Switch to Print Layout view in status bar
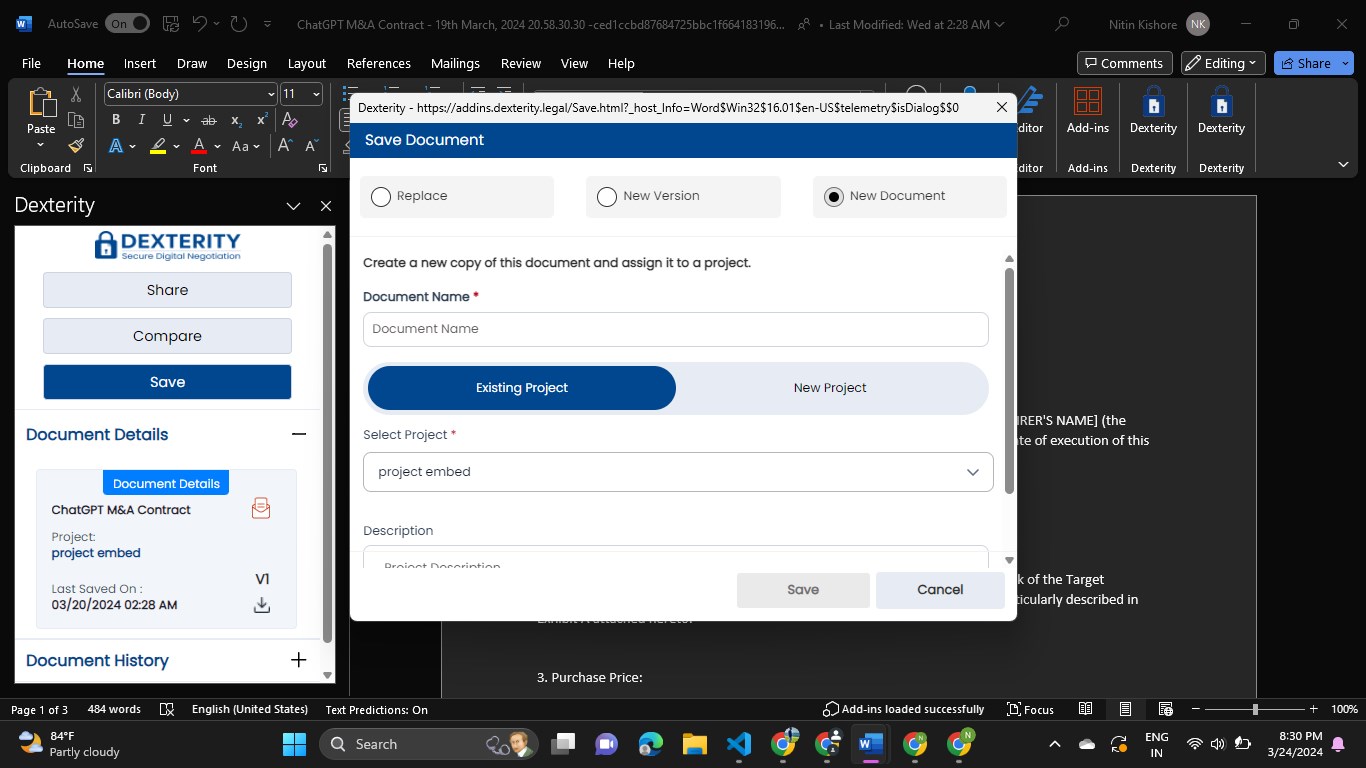This screenshot has width=1366, height=768. [x=1125, y=709]
